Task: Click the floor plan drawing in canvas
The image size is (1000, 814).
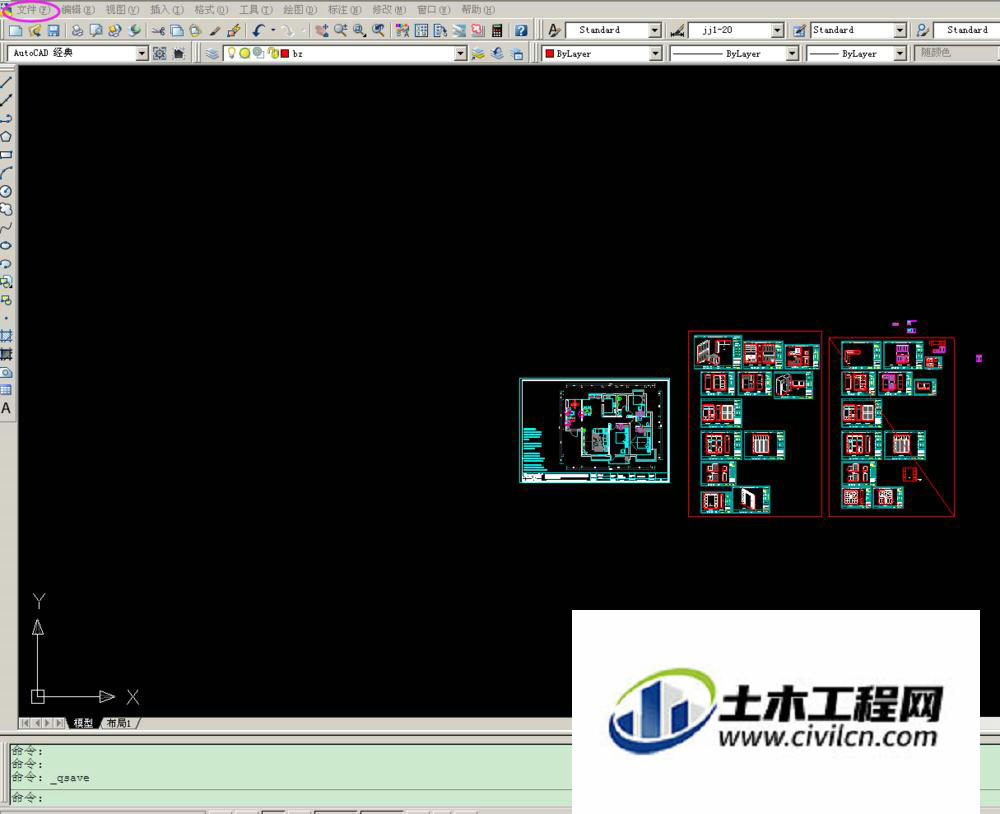Action: click(594, 430)
